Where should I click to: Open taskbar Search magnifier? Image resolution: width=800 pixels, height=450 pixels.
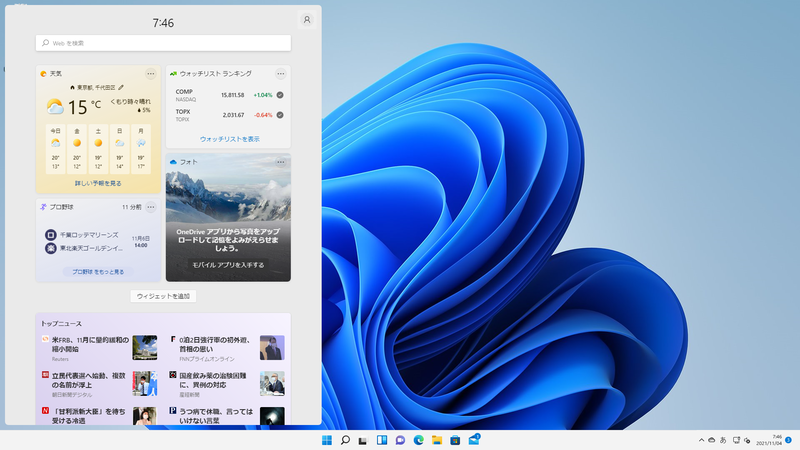345,440
